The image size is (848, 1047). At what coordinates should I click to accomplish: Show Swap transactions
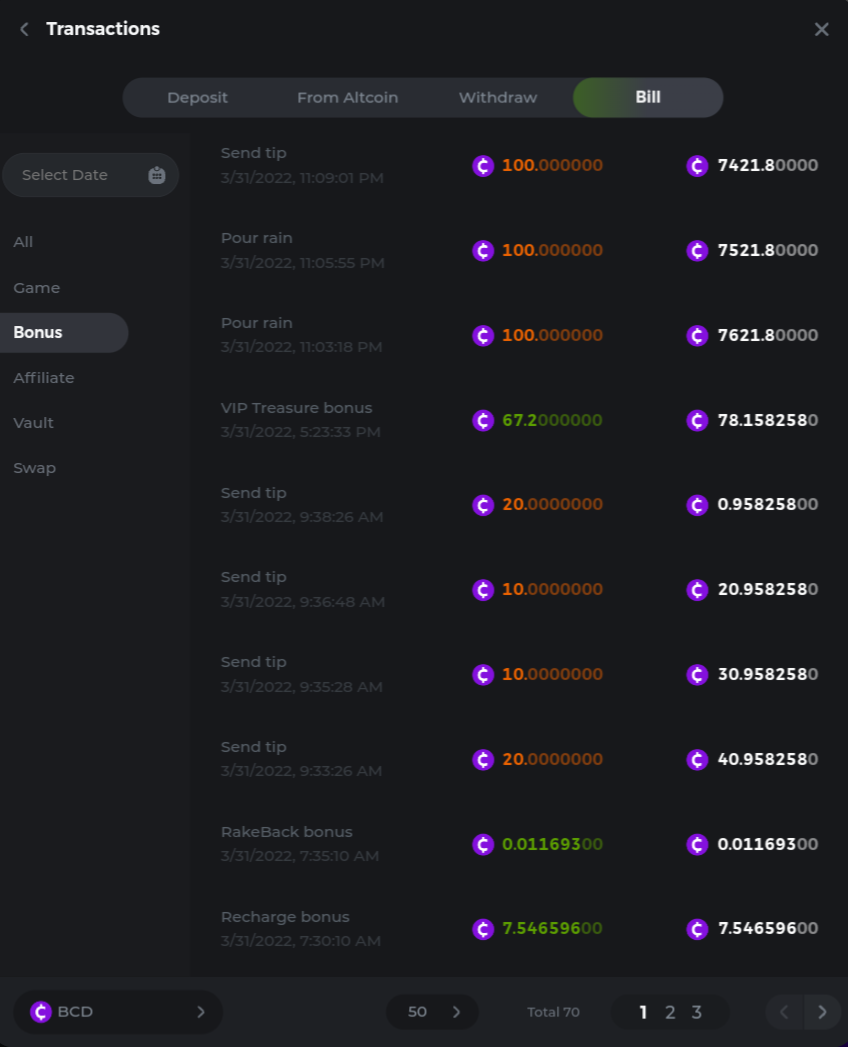click(x=35, y=468)
